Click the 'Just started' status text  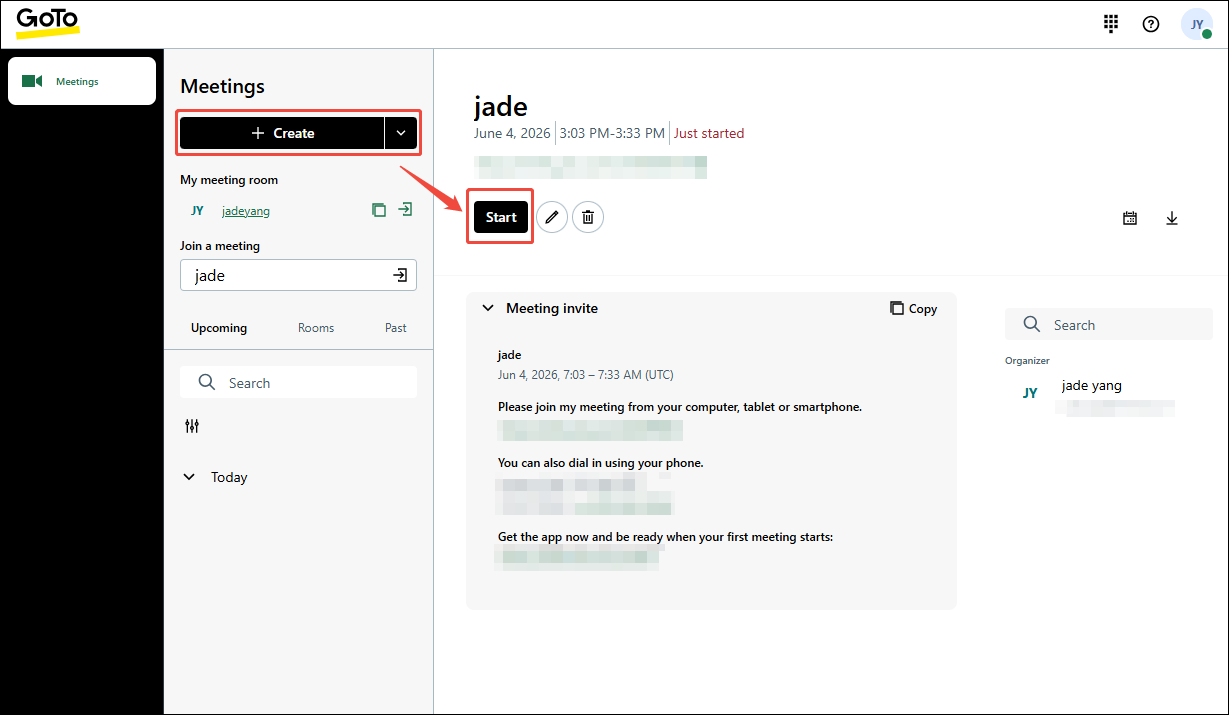[709, 133]
